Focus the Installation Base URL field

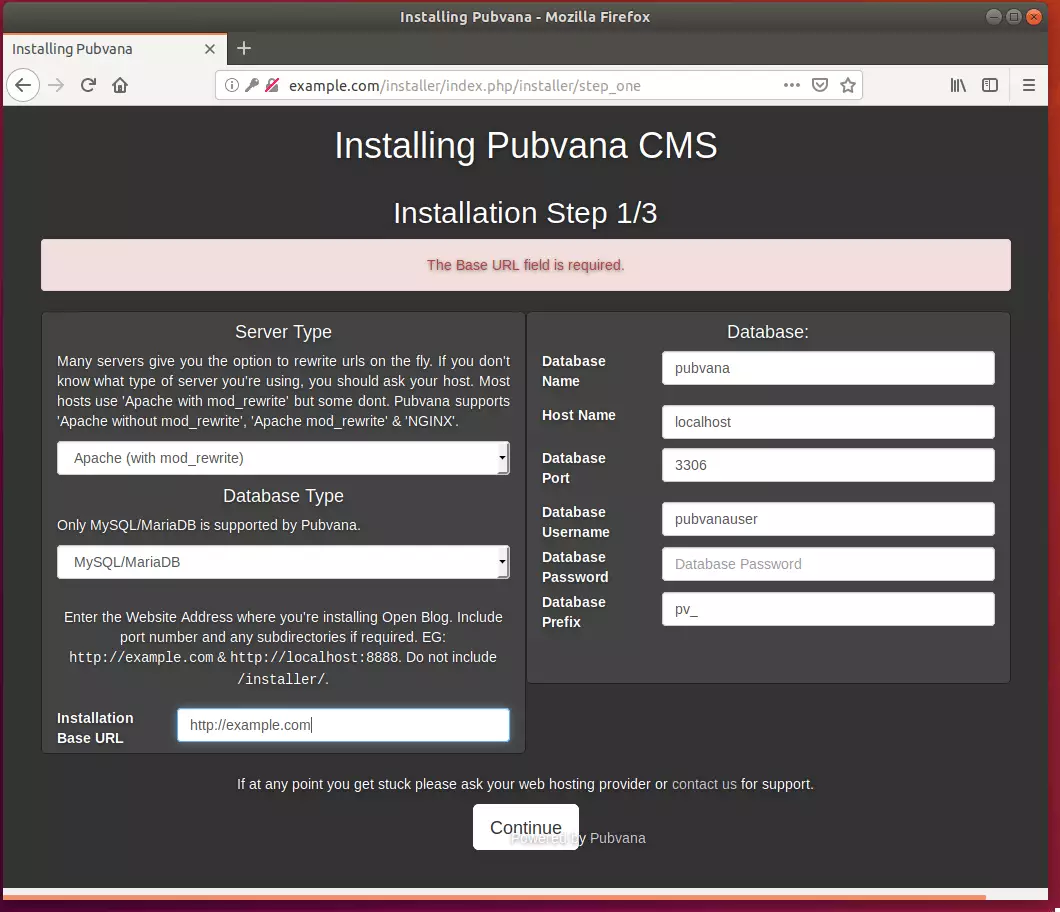[343, 725]
